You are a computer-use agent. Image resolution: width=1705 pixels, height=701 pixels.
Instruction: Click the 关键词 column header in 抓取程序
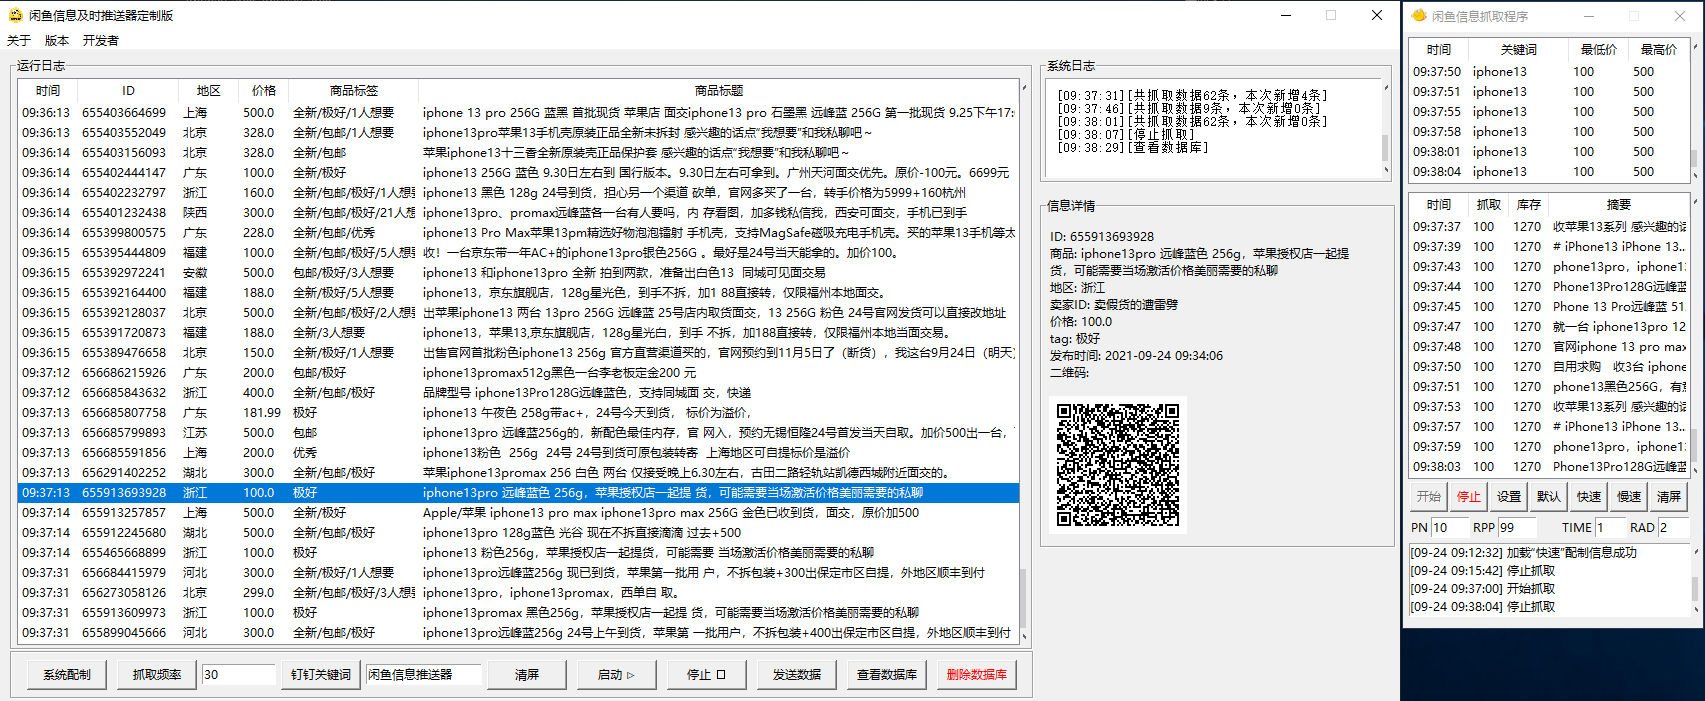(1519, 50)
